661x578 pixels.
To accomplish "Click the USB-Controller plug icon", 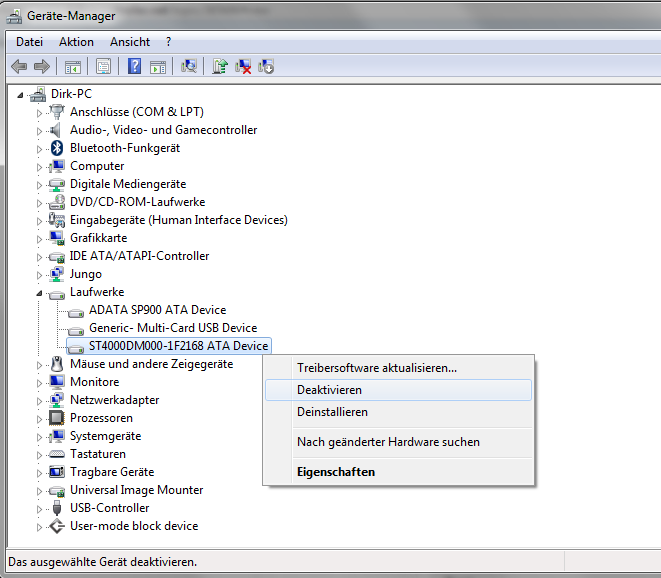I will click(57, 508).
